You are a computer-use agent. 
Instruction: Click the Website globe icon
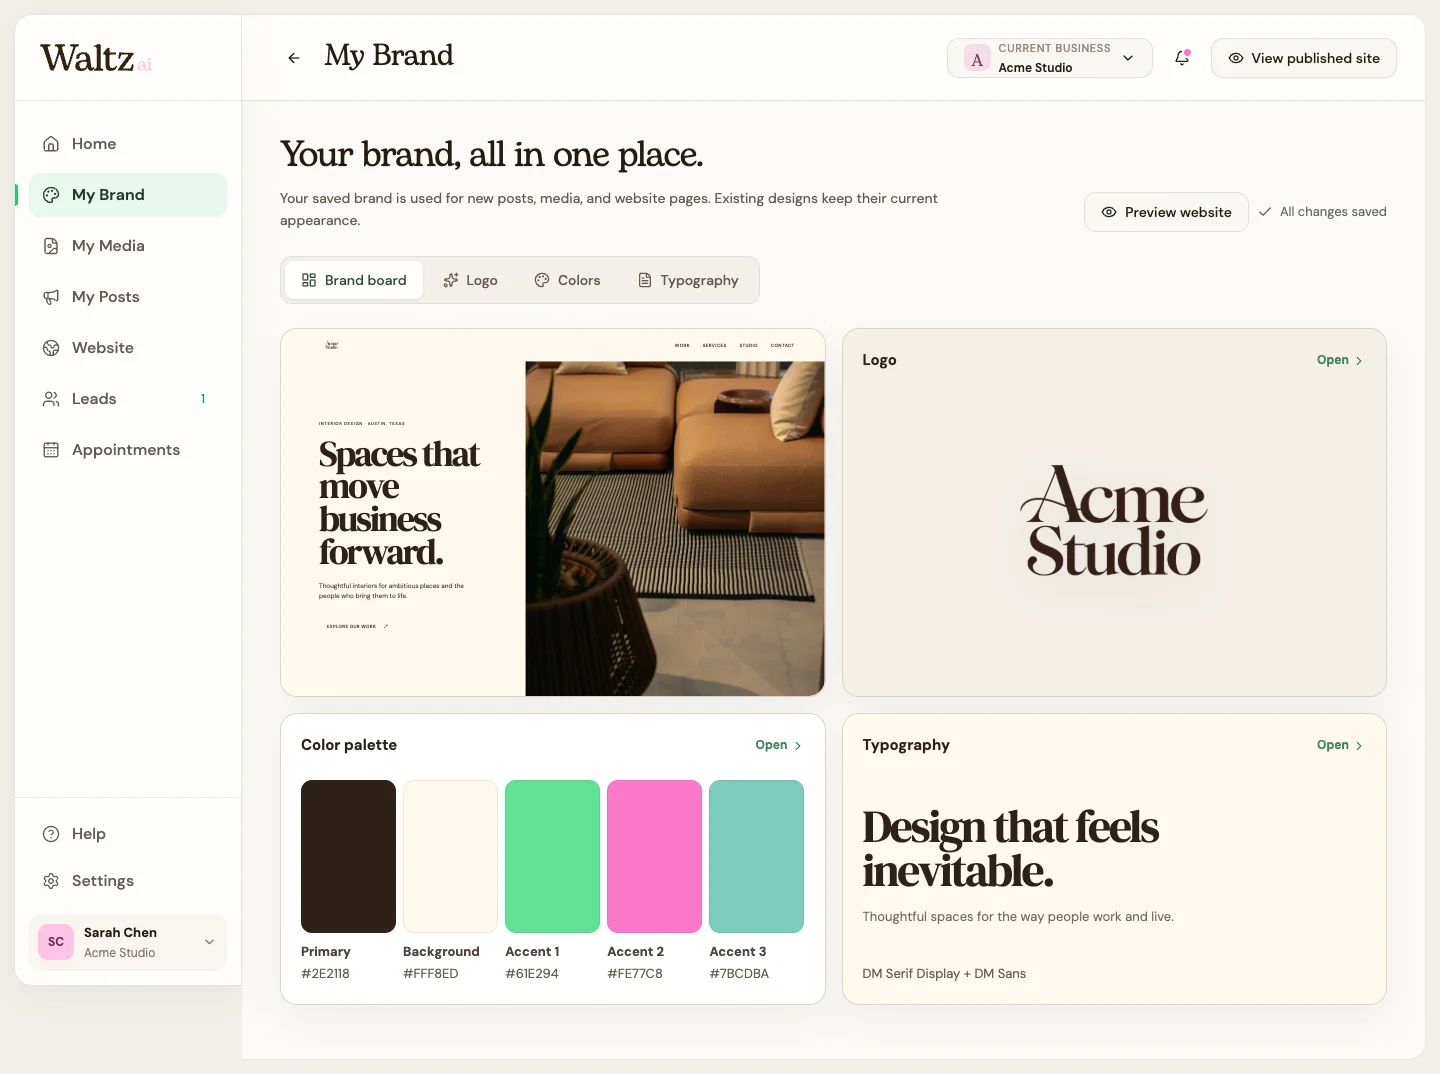[51, 348]
